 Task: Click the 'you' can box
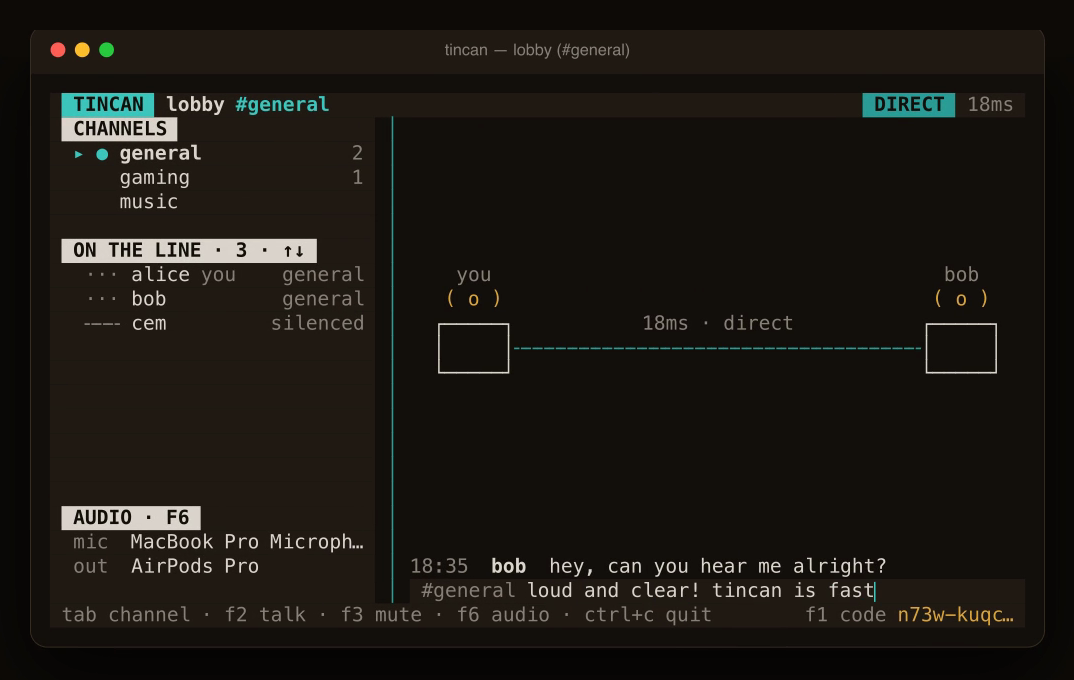point(473,349)
